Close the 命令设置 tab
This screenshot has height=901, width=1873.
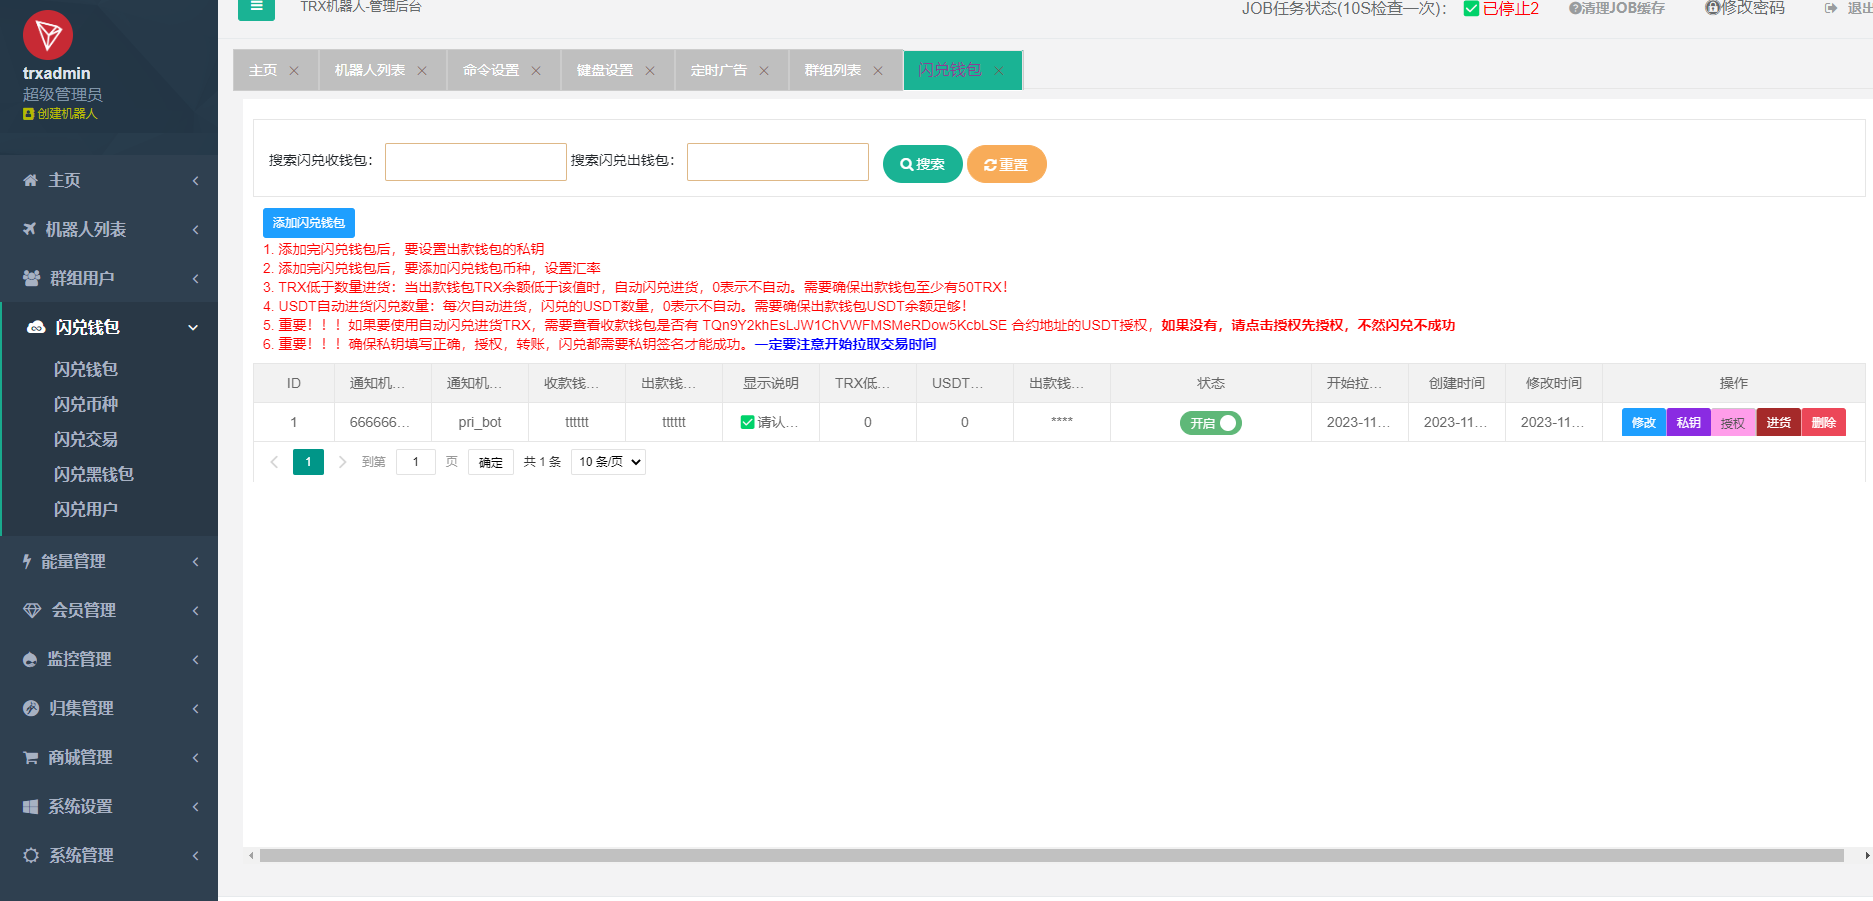[x=536, y=70]
